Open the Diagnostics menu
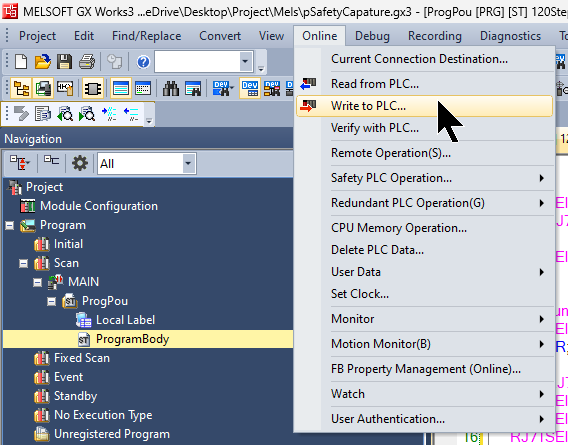The image size is (568, 445). coord(510,36)
